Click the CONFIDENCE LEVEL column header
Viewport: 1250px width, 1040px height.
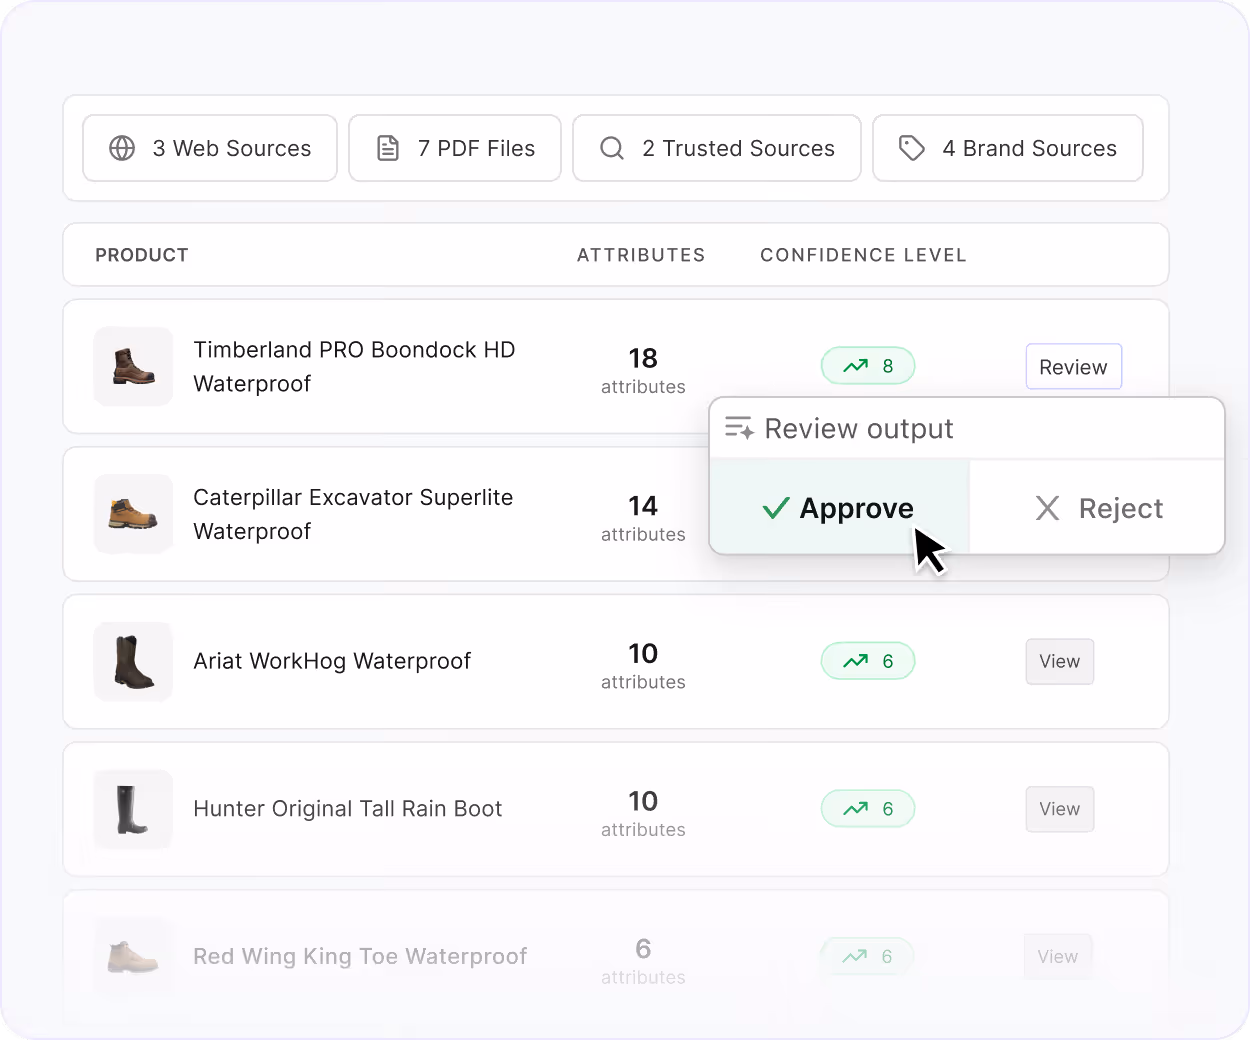click(x=863, y=255)
